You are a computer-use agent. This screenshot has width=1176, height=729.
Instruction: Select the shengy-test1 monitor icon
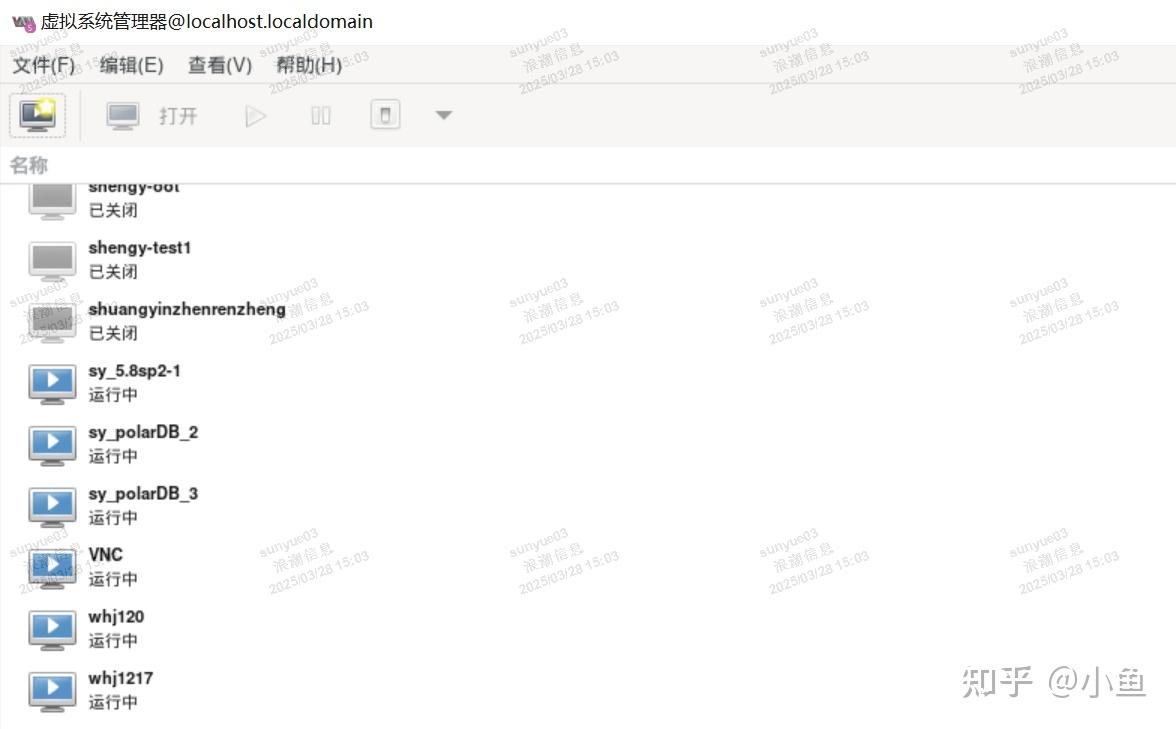tap(52, 261)
